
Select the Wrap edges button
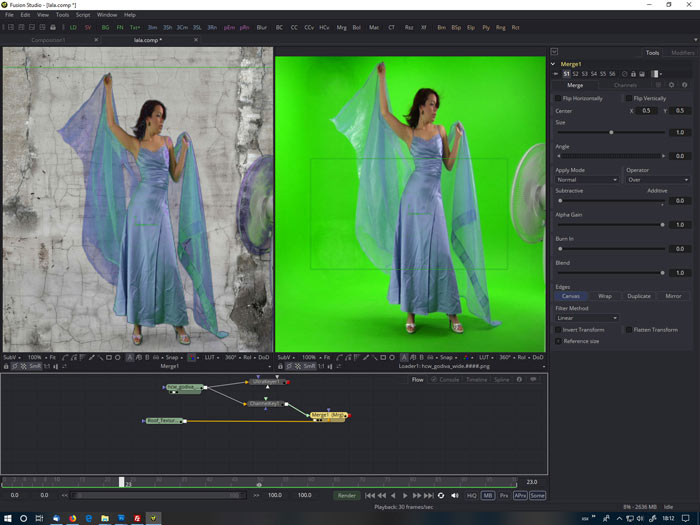coord(604,296)
